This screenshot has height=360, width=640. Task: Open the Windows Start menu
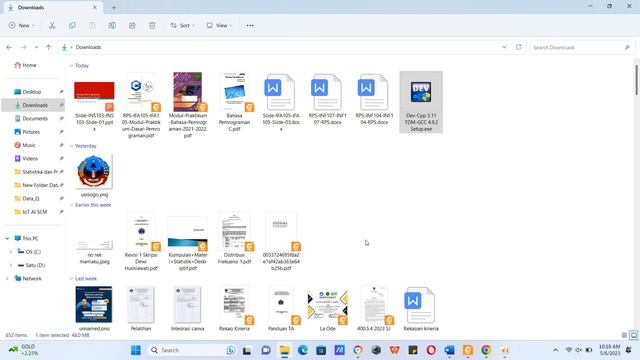(136, 350)
